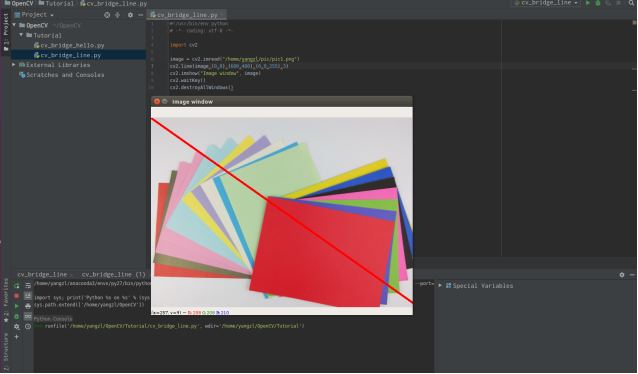Click Tutorial in the breadcrumb bar
This screenshot has height=374, width=638.
pyautogui.click(x=57, y=3)
